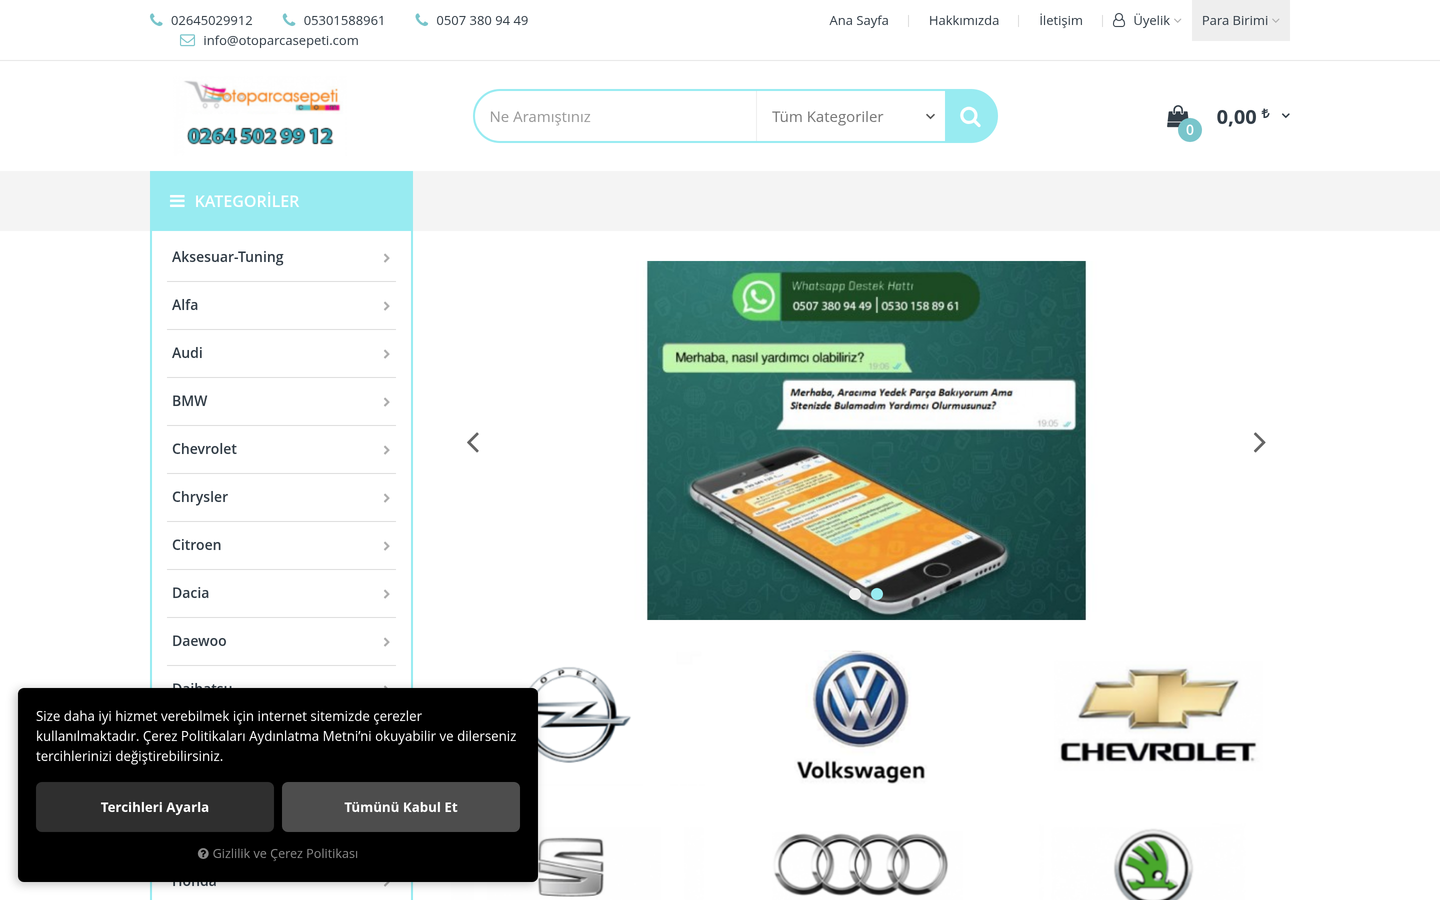Select the Audi four-rings logo
The width and height of the screenshot is (1440, 900).
click(861, 864)
